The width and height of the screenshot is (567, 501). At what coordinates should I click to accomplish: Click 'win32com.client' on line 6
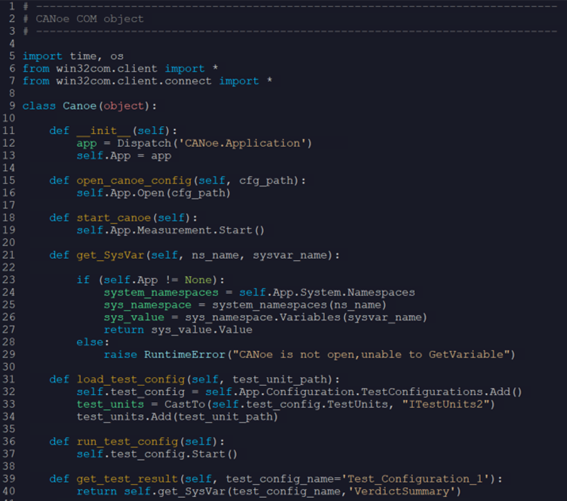click(x=107, y=69)
